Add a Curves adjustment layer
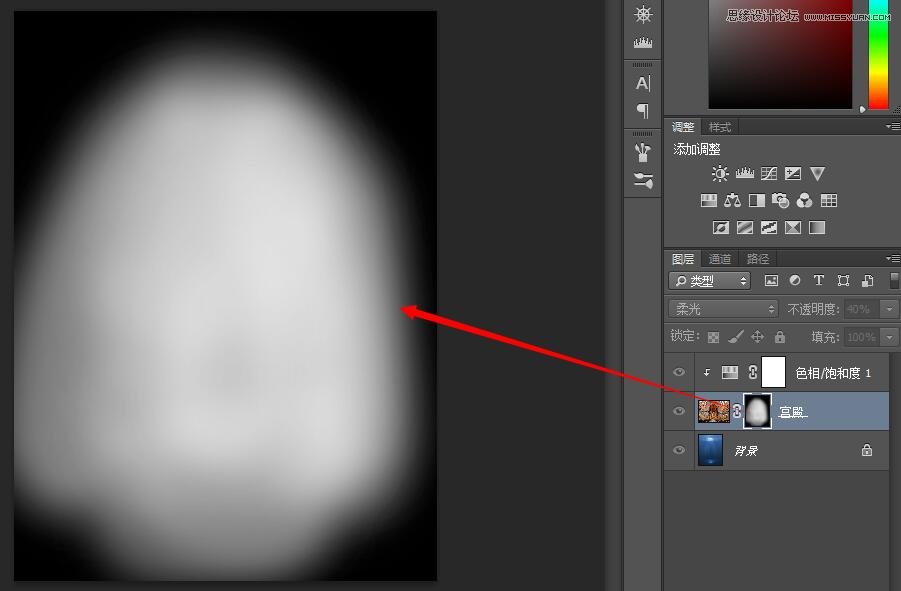 pyautogui.click(x=769, y=174)
